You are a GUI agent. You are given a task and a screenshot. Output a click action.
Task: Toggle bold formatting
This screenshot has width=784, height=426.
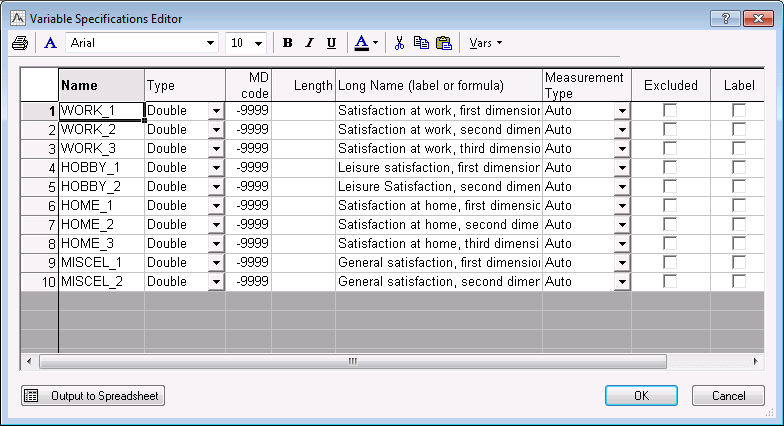click(288, 43)
